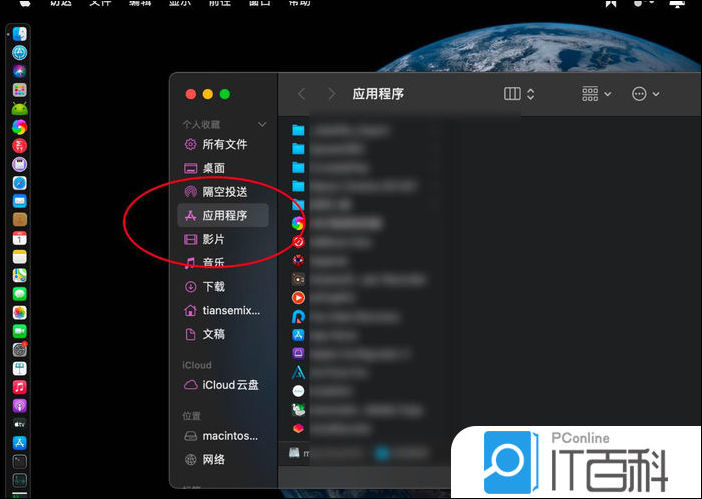Open System Preferences with red badge

[x=19, y=350]
